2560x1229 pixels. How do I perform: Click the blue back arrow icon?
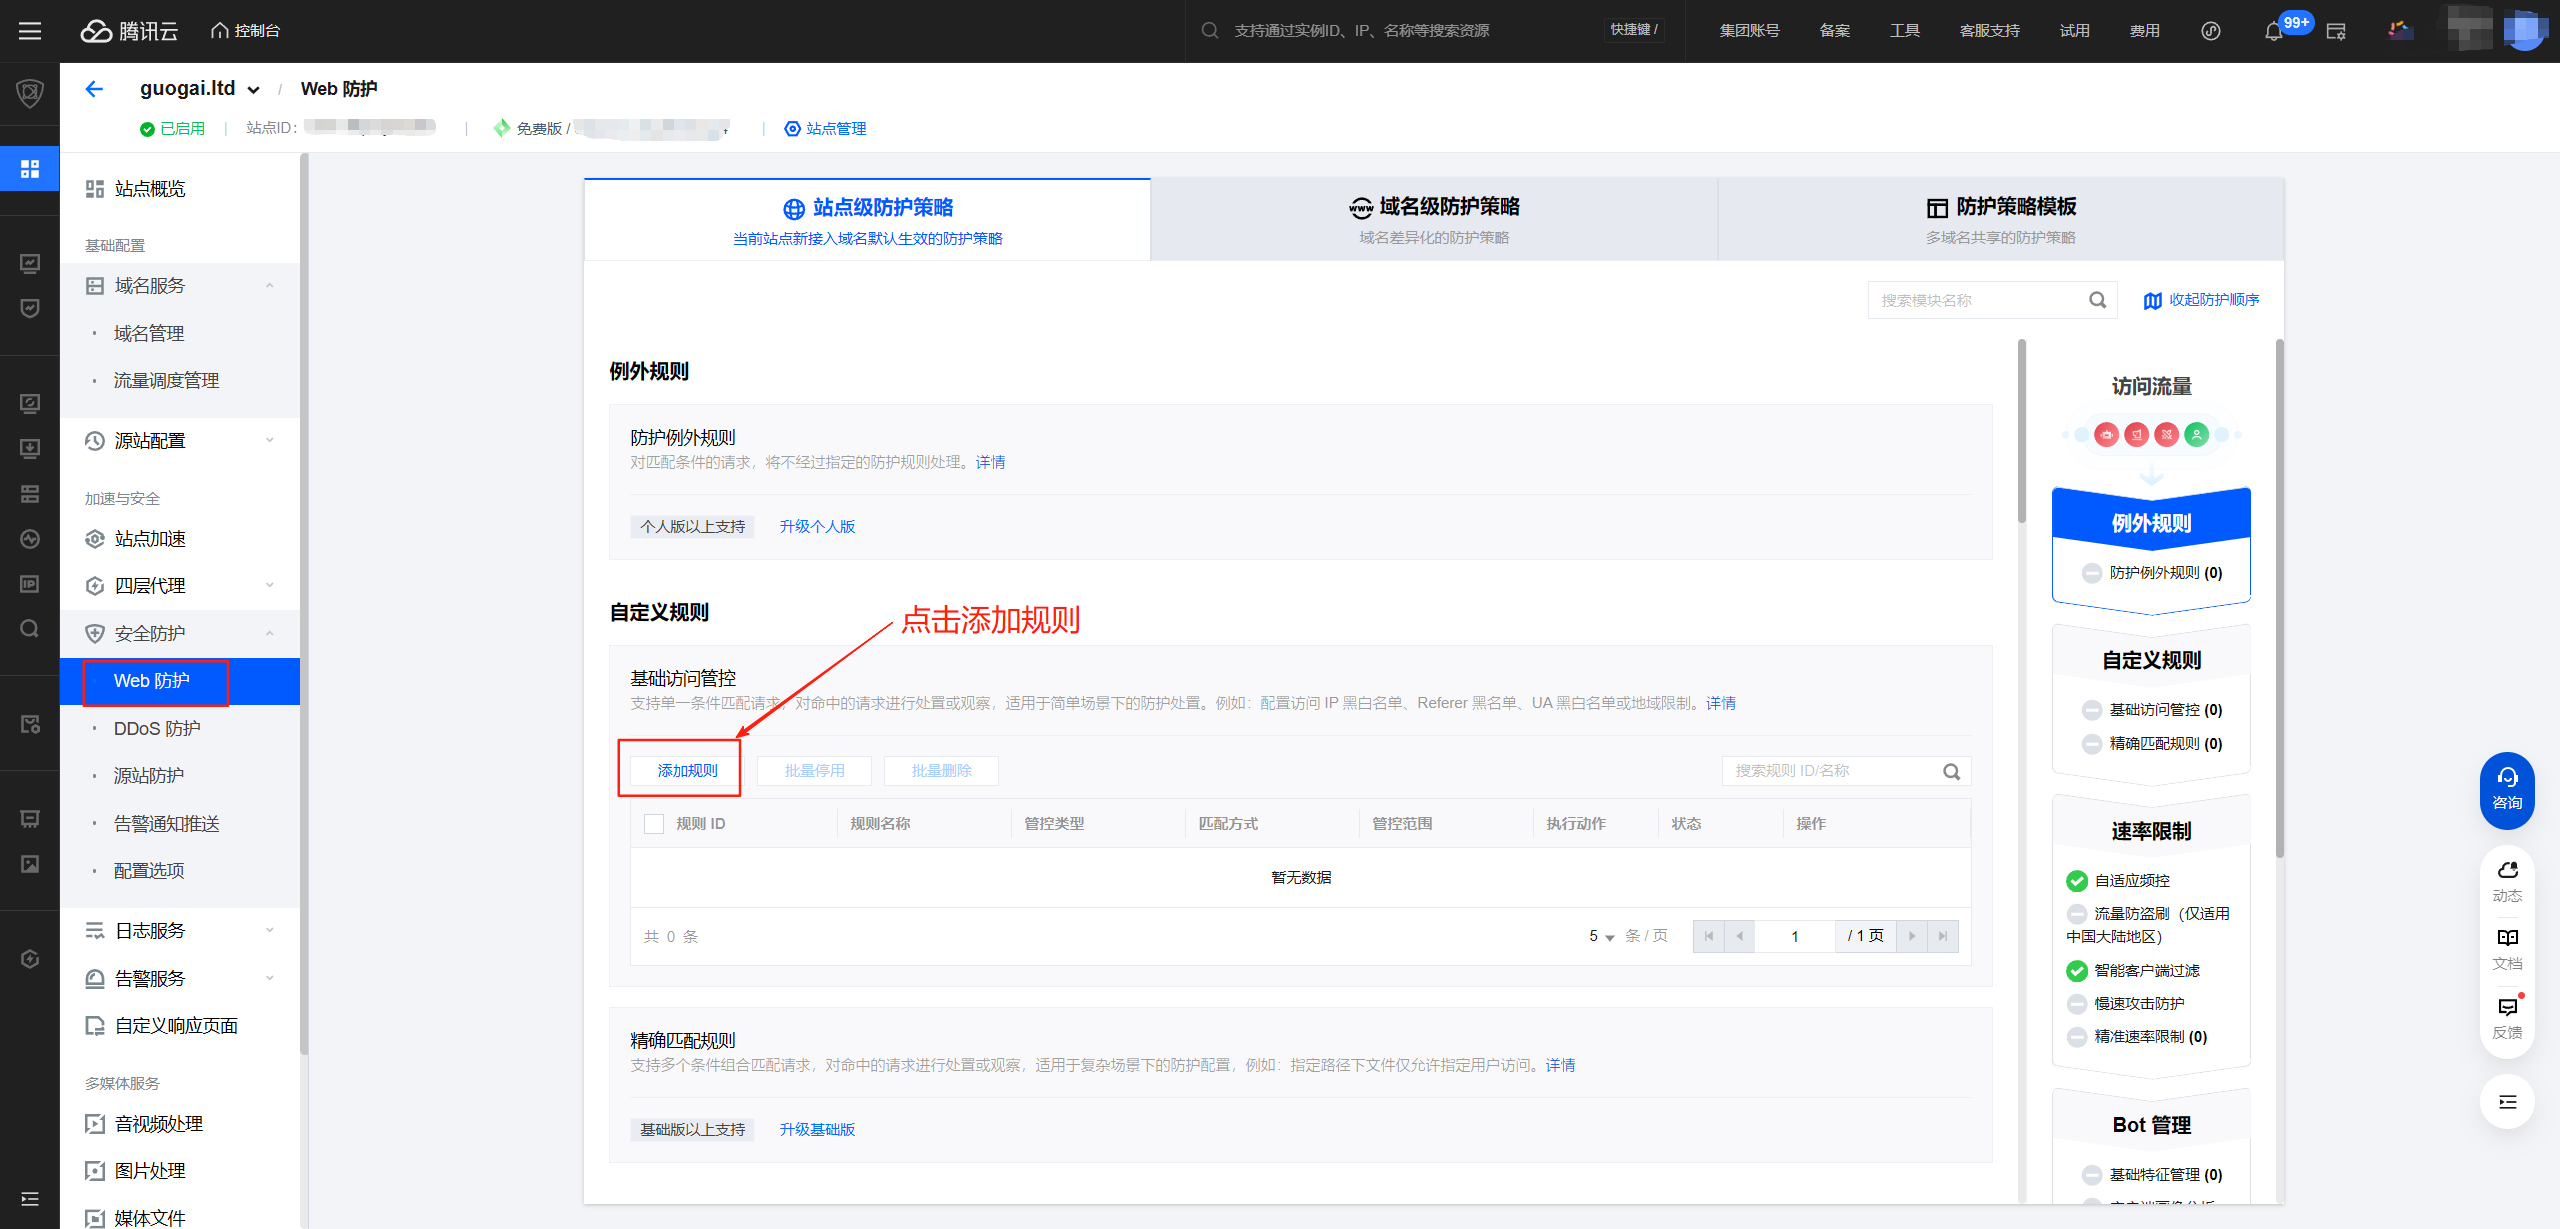94,89
